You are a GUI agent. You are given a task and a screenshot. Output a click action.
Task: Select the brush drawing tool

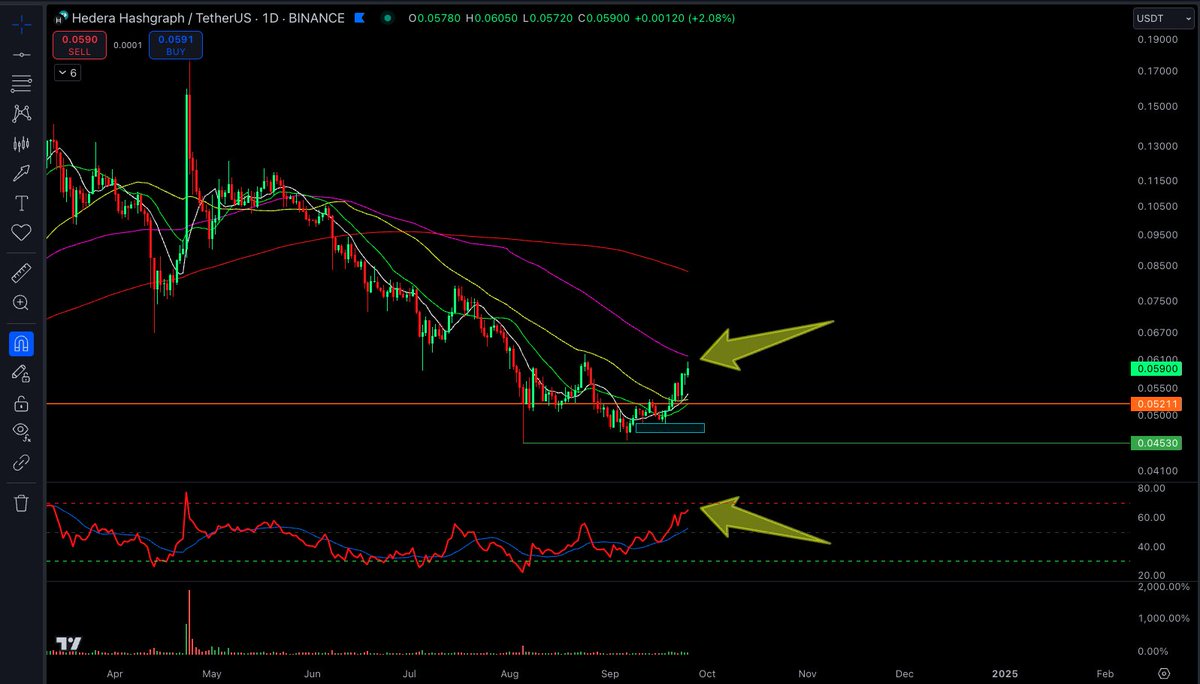click(x=20, y=174)
